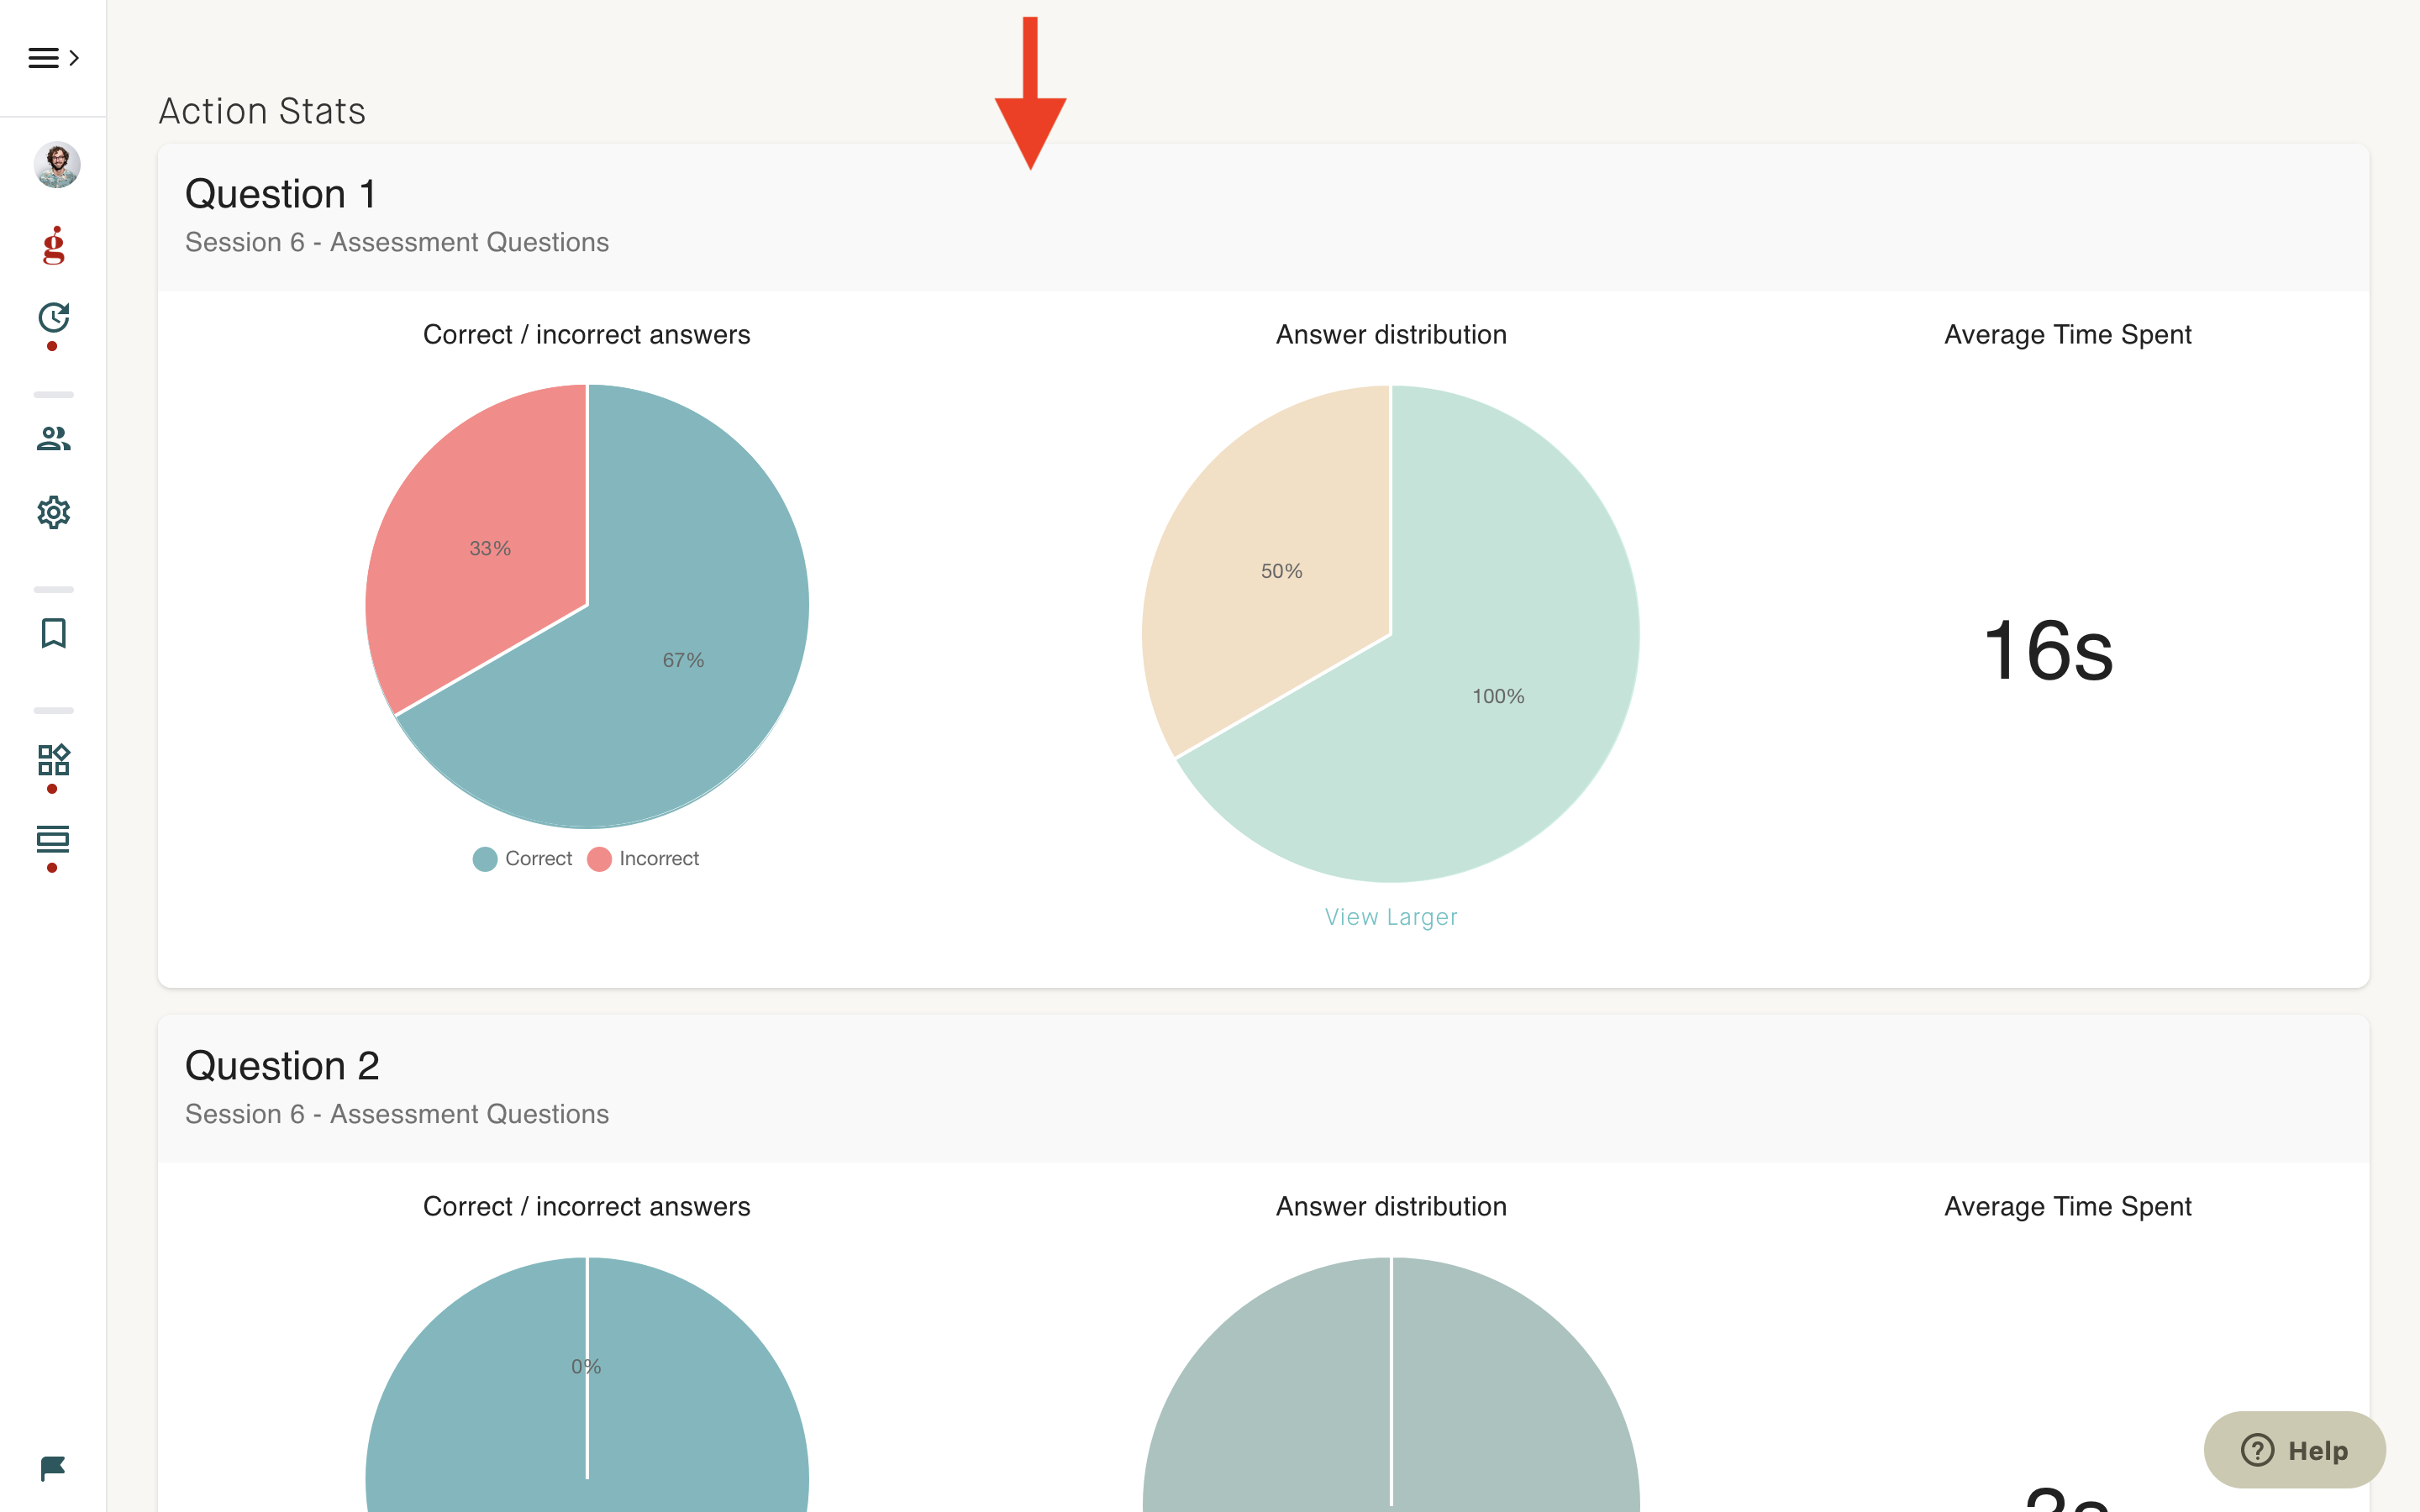Image resolution: width=2420 pixels, height=1512 pixels.
Task: Click the 33% incorrect pie slice in Question 1
Action: coord(489,548)
